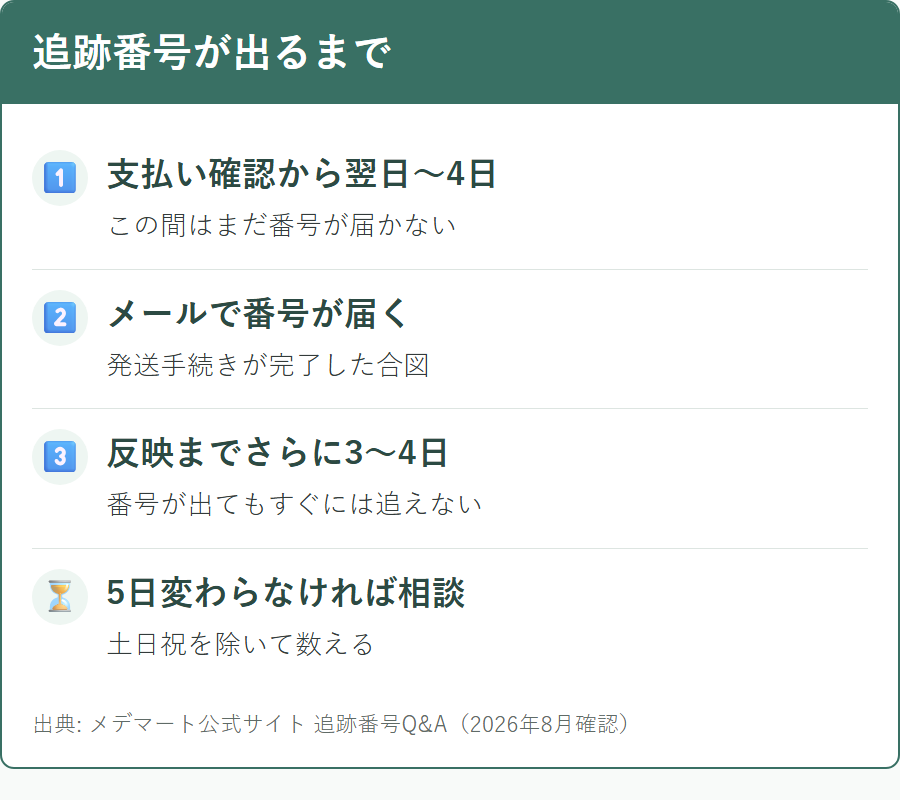Image resolution: width=900 pixels, height=800 pixels.
Task: Click divider line below step 3
Action: (450, 548)
